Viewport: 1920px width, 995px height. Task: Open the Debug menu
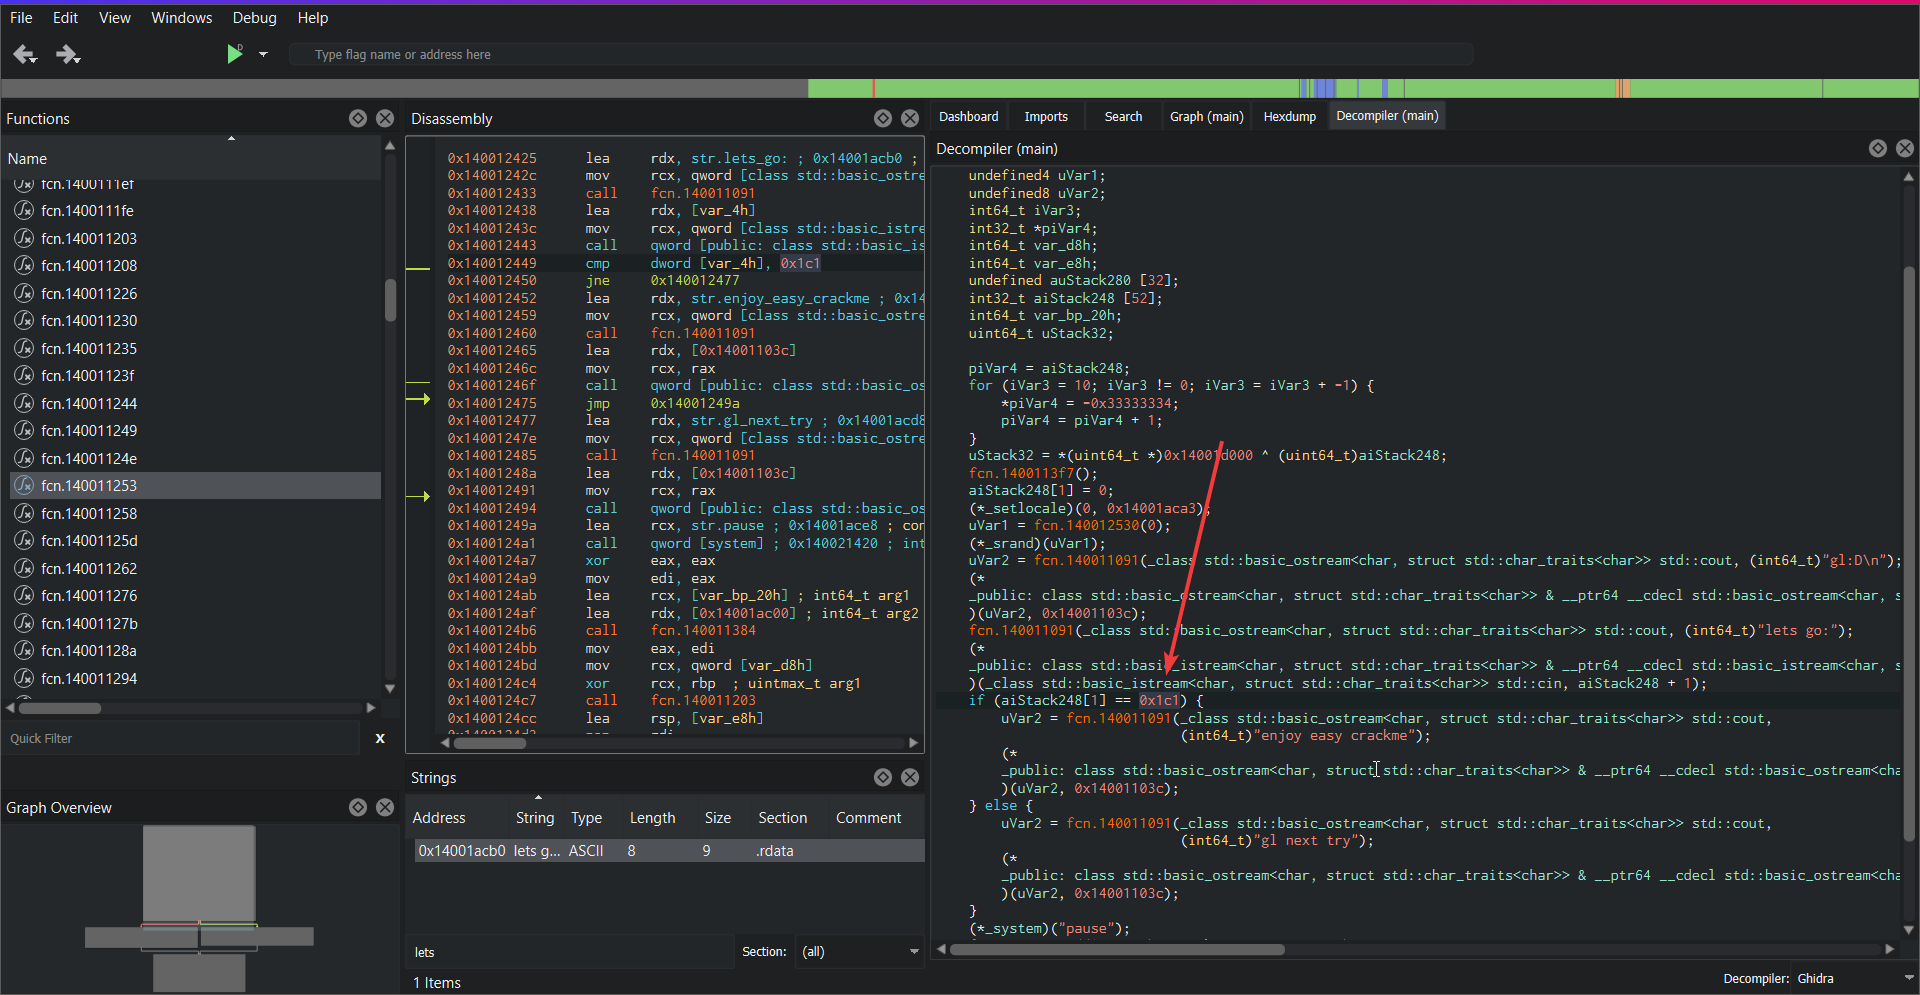pyautogui.click(x=254, y=18)
